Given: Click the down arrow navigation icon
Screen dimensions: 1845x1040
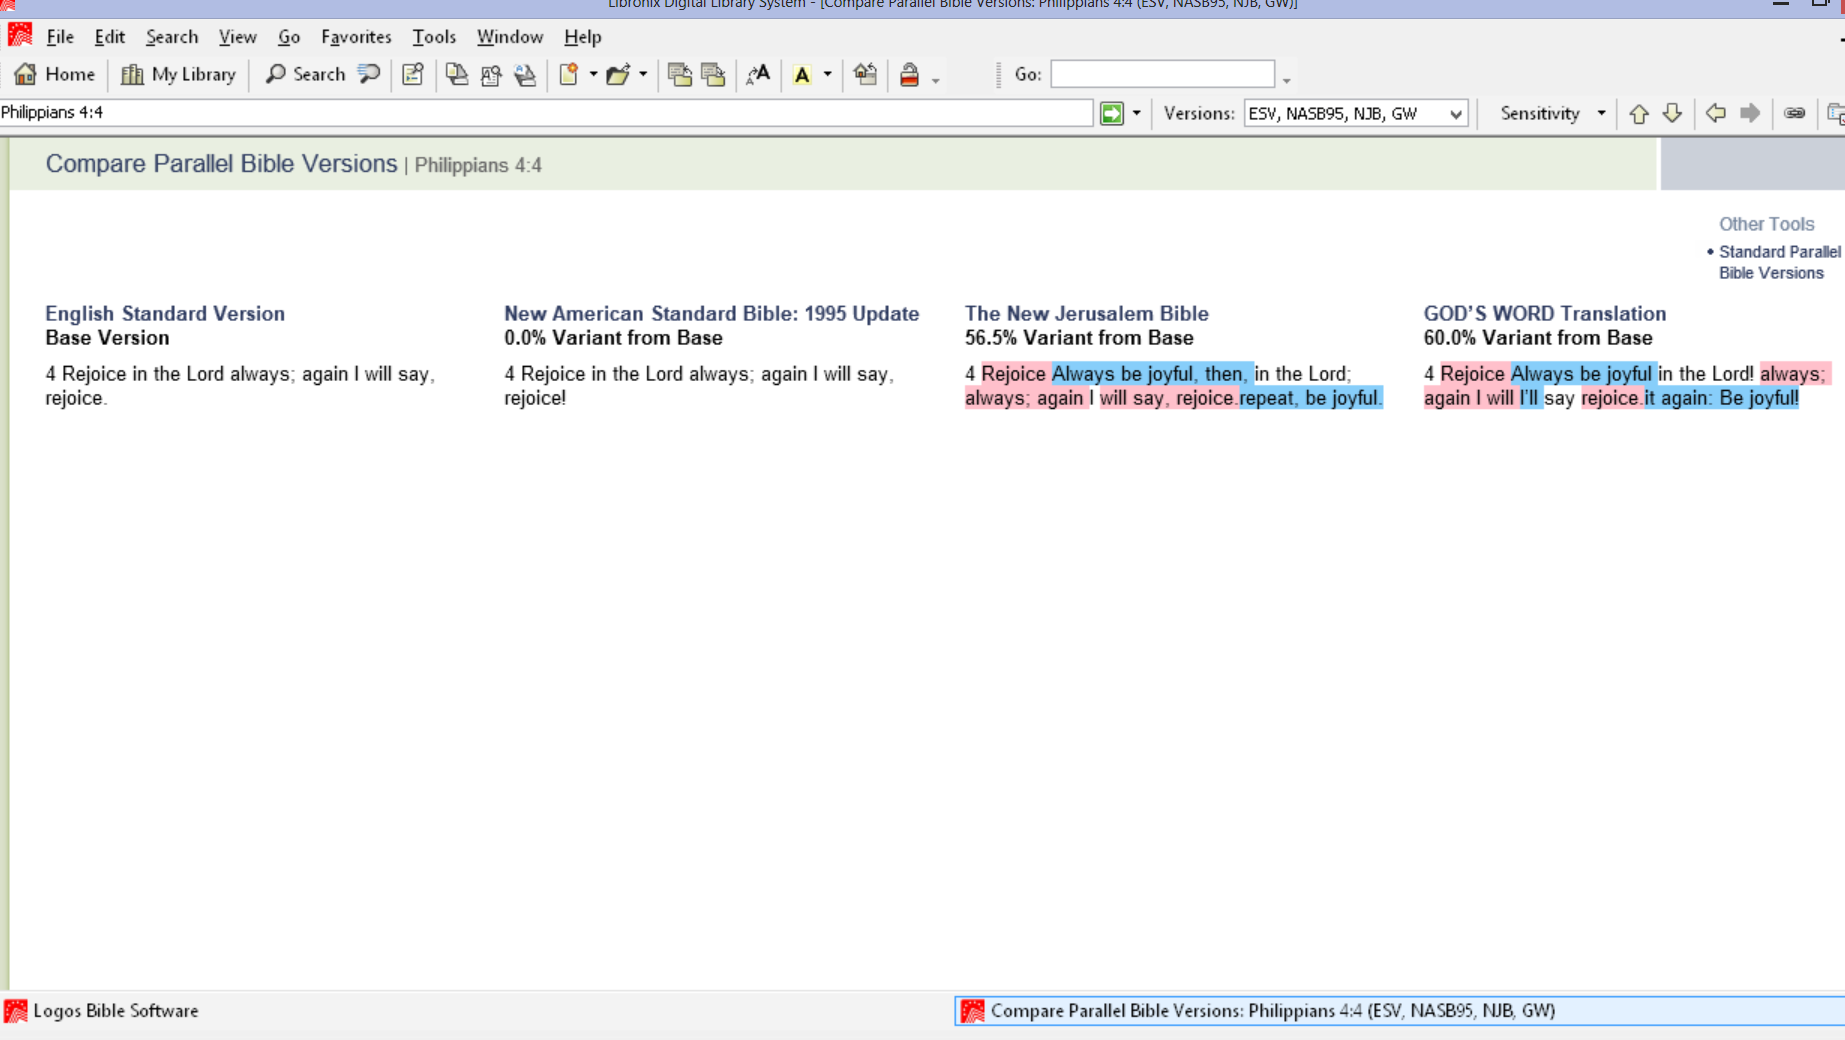Looking at the screenshot, I should 1673,113.
